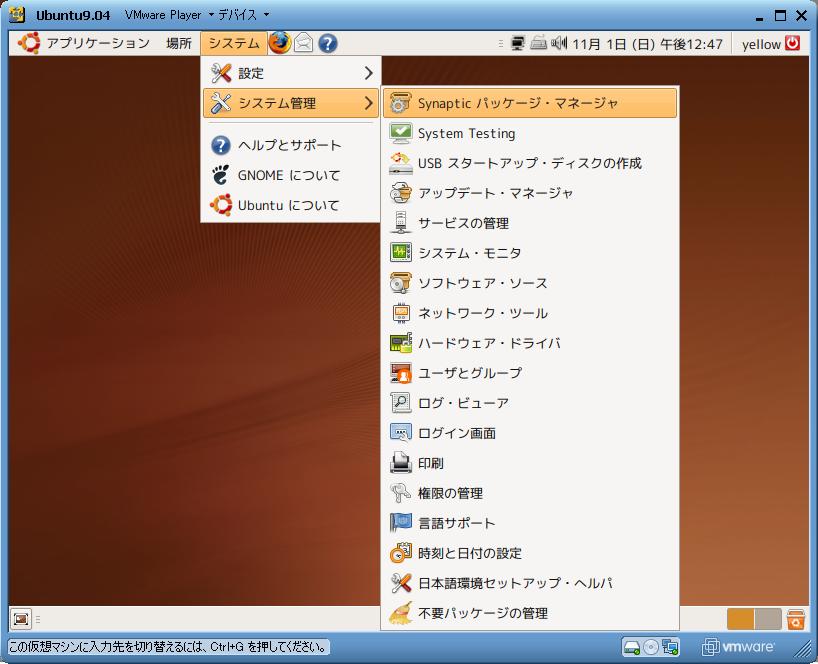Click the hardware drivers card icon
This screenshot has width=818, height=664.
pos(401,343)
